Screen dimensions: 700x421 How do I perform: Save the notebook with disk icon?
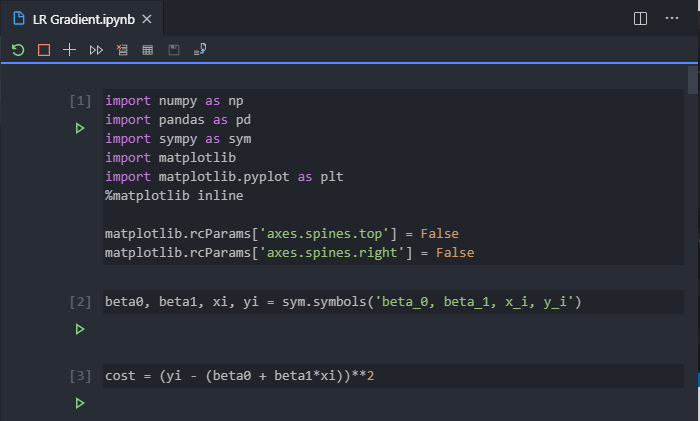click(x=174, y=49)
